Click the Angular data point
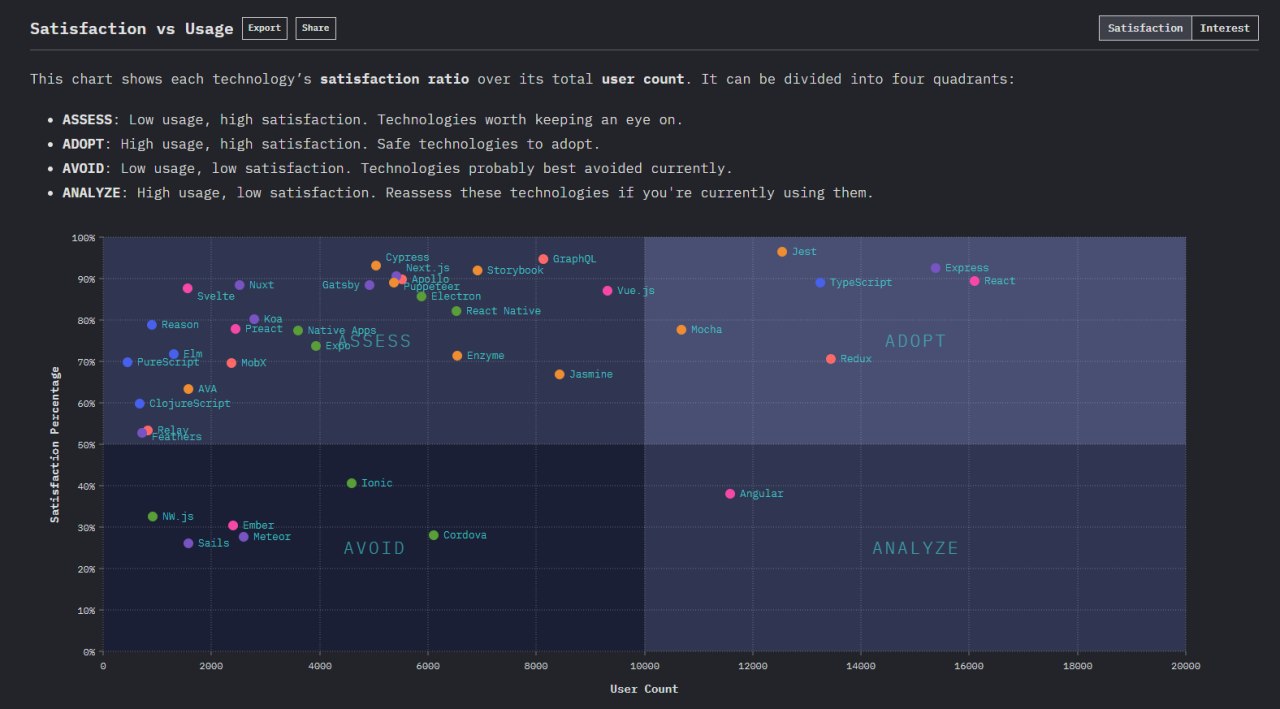 click(730, 494)
